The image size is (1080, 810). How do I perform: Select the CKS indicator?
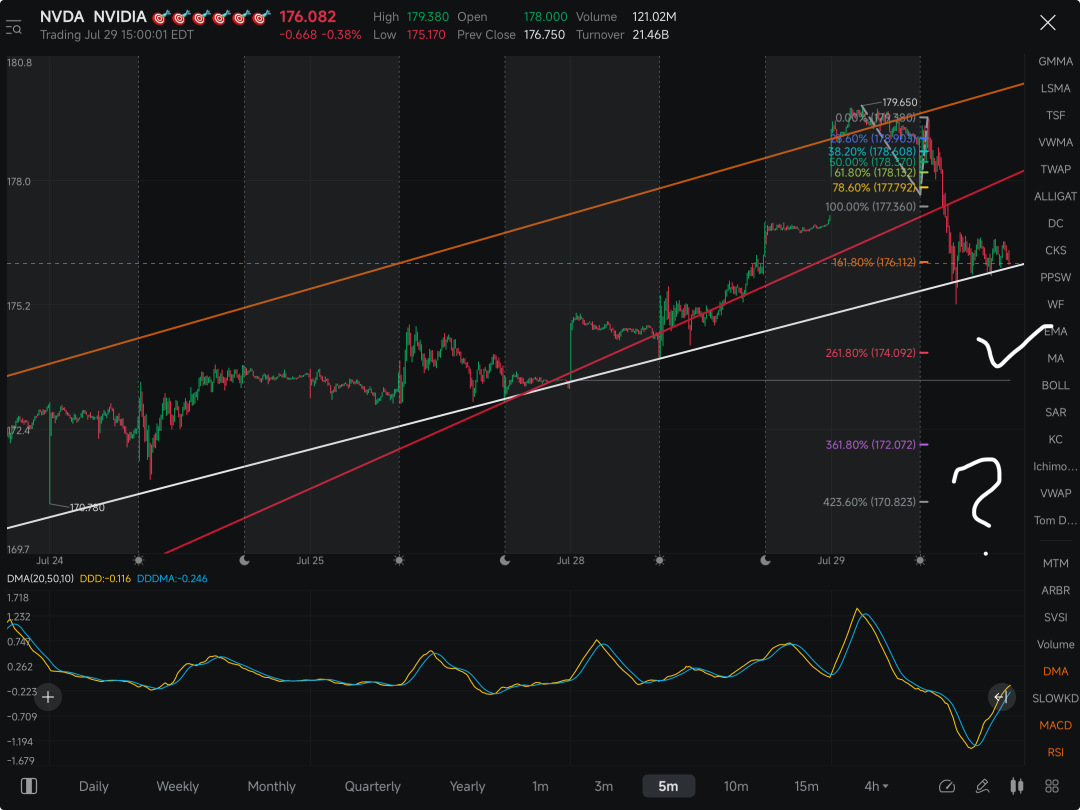tap(1055, 250)
